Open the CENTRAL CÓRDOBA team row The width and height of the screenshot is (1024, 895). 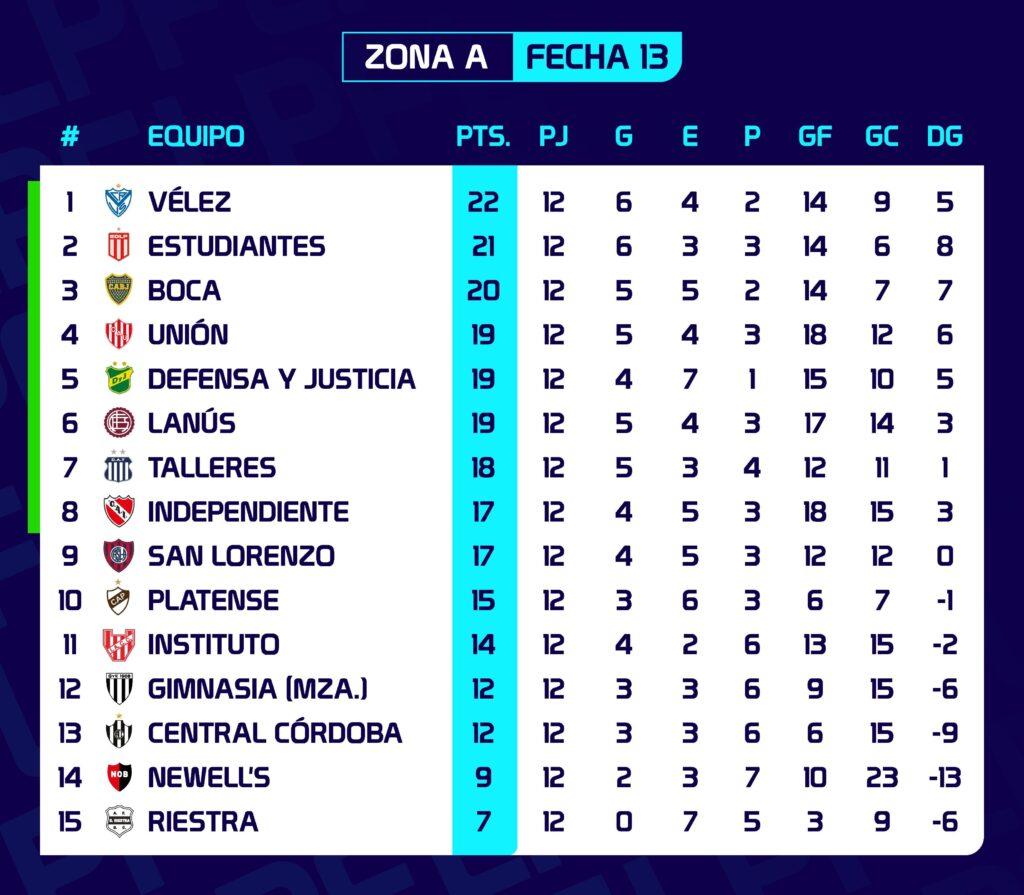(275, 733)
